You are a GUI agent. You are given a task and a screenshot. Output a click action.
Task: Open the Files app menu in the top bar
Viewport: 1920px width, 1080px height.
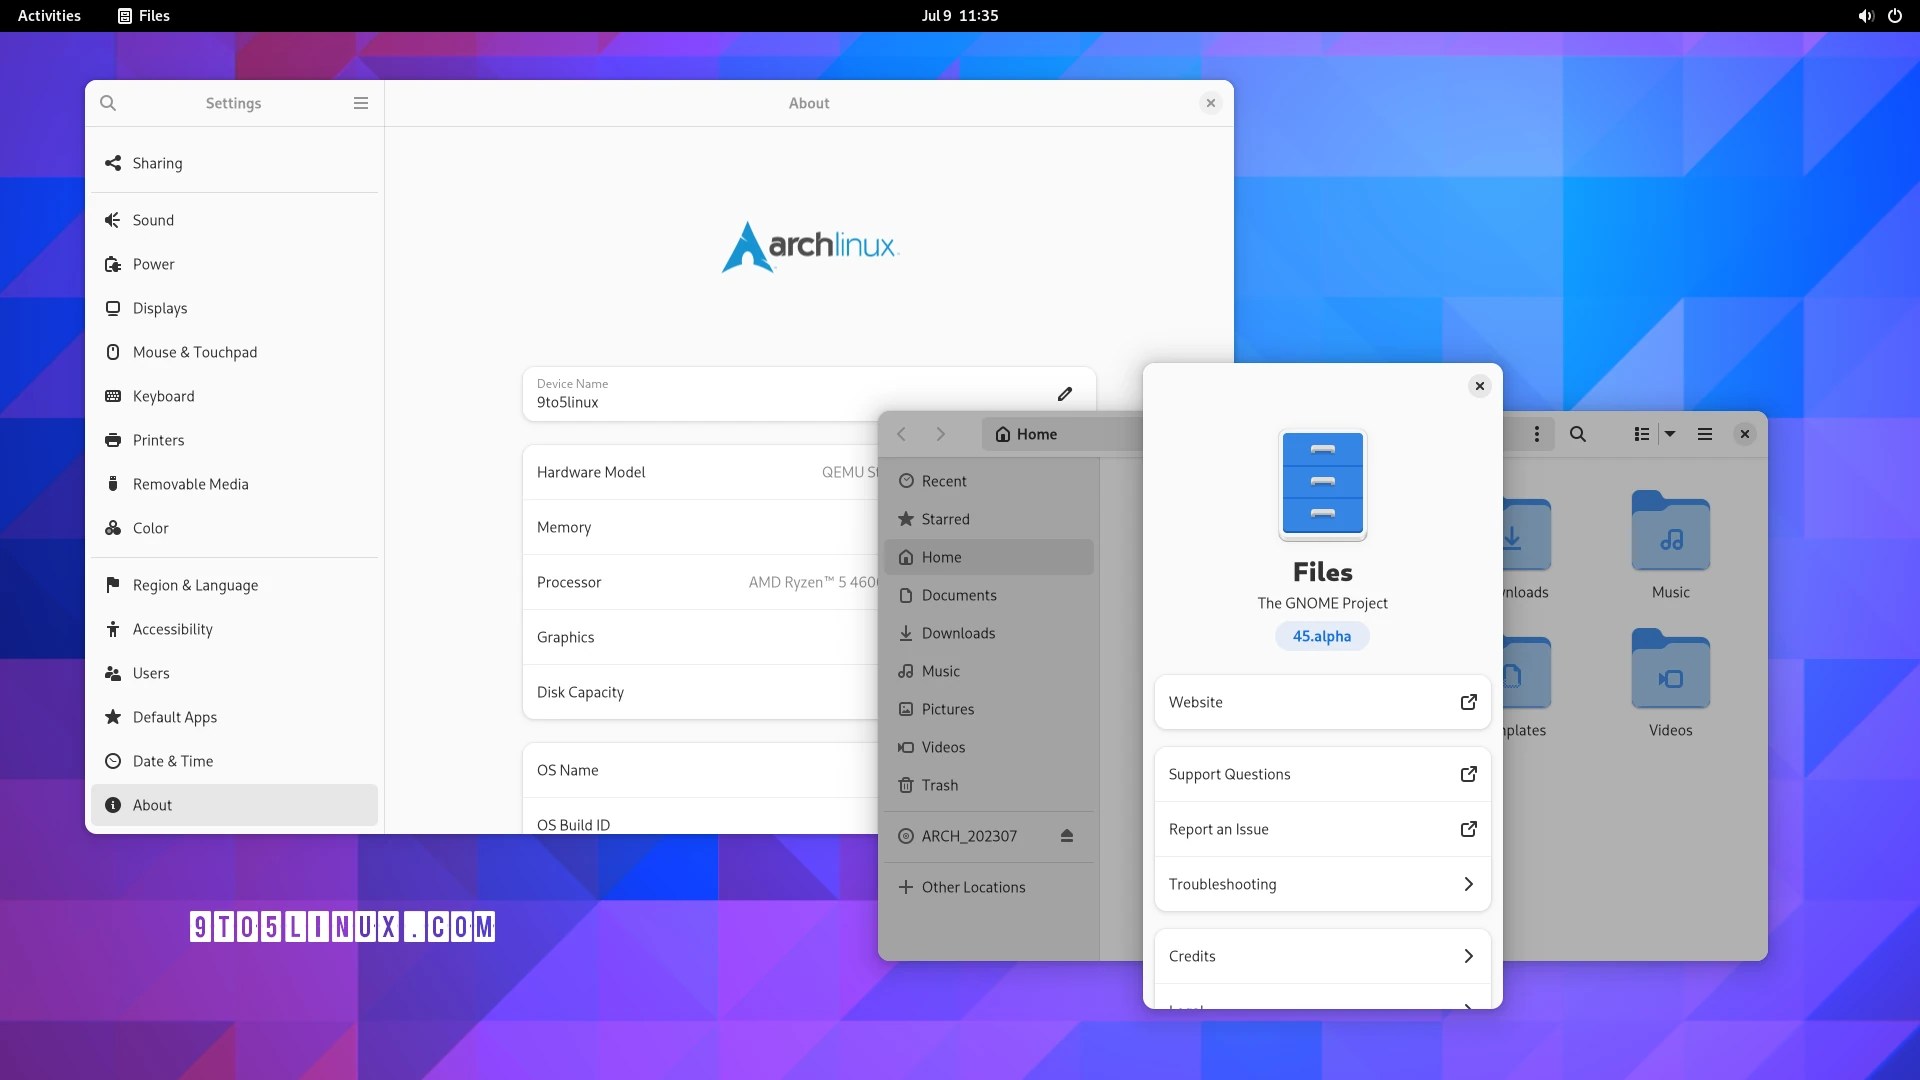tap(144, 16)
